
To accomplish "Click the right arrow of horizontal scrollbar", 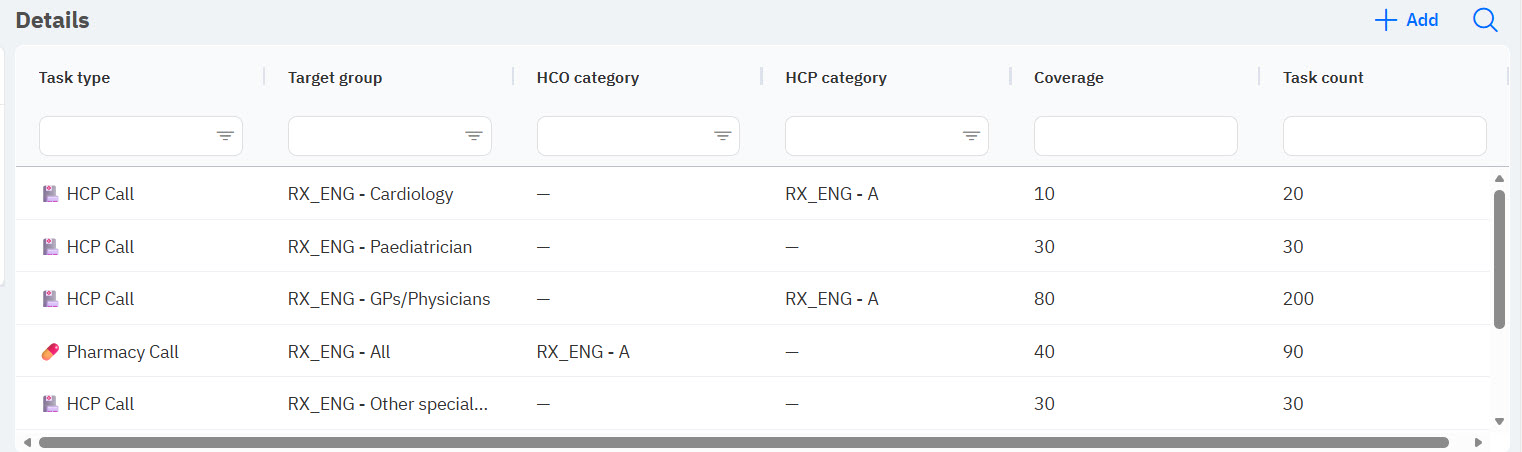I will pos(1478,442).
